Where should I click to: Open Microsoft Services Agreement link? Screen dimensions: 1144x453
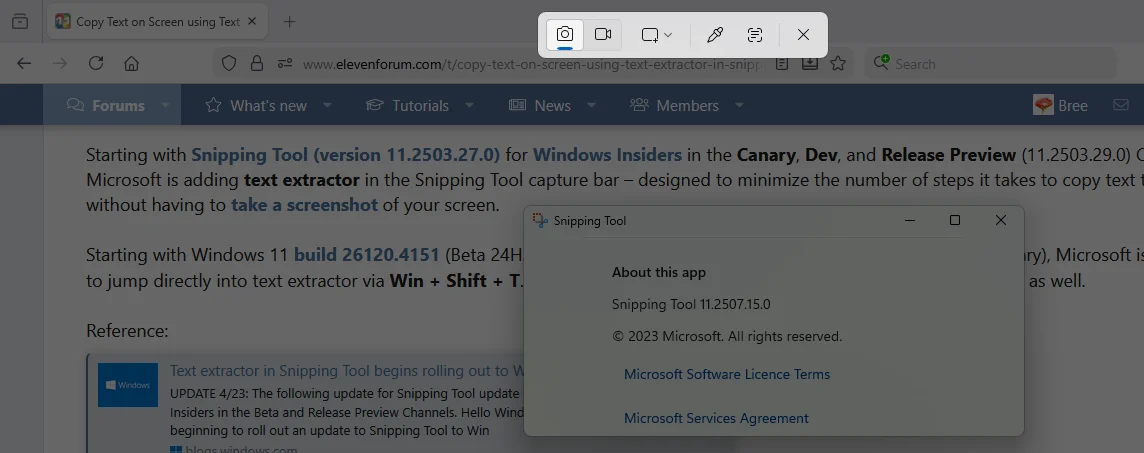coord(716,418)
